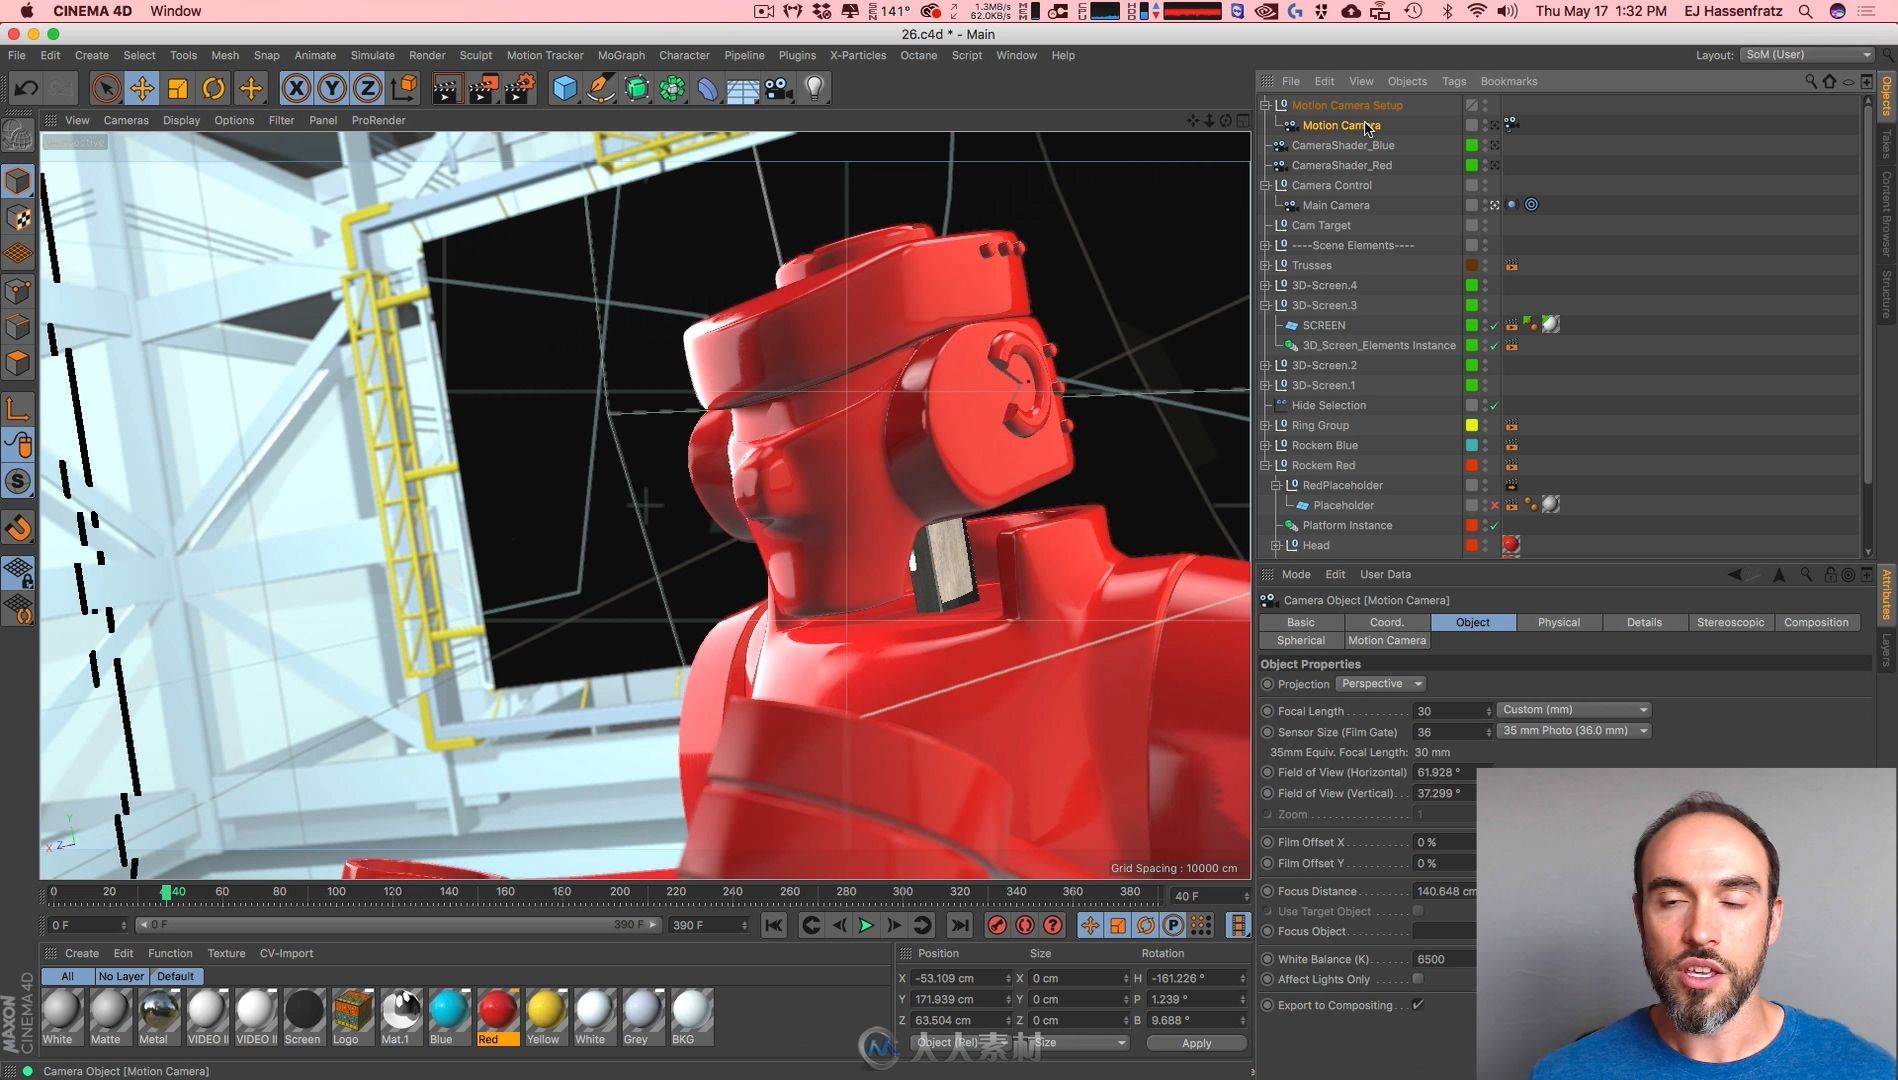Image resolution: width=1898 pixels, height=1080 pixels.
Task: Select the Live Selection tool
Action: click(105, 88)
